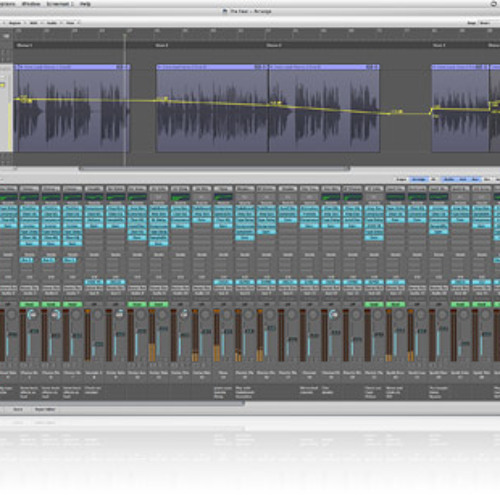Open the cyan send slot on channel strip 7

70,260
